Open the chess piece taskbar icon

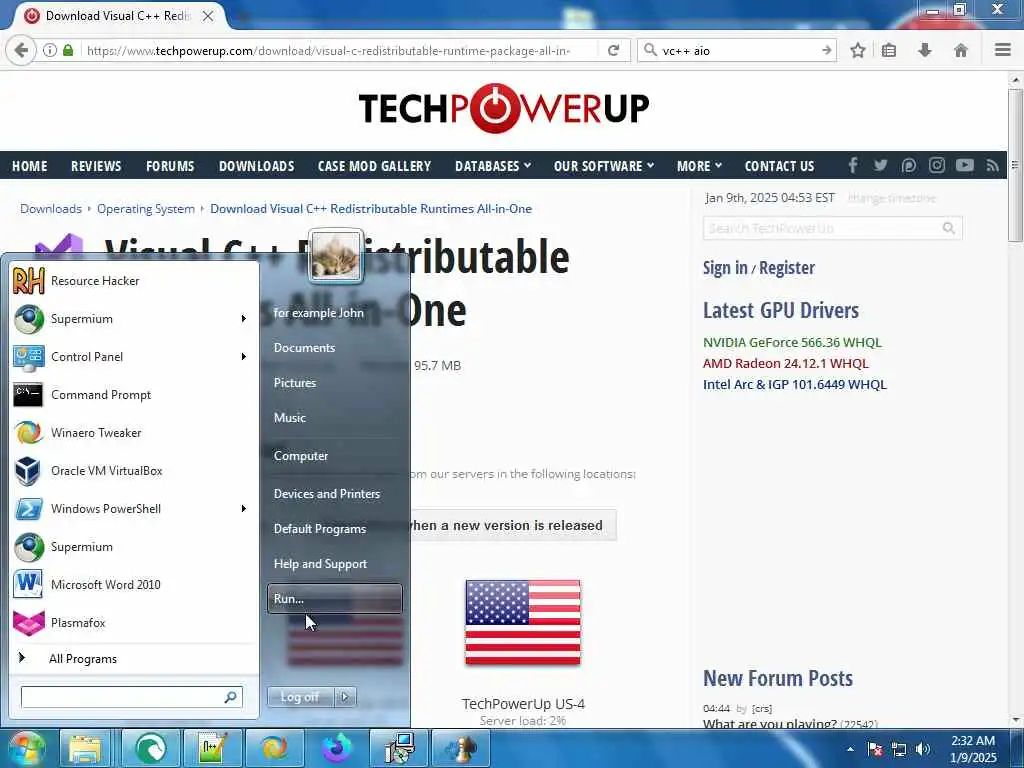[461, 748]
